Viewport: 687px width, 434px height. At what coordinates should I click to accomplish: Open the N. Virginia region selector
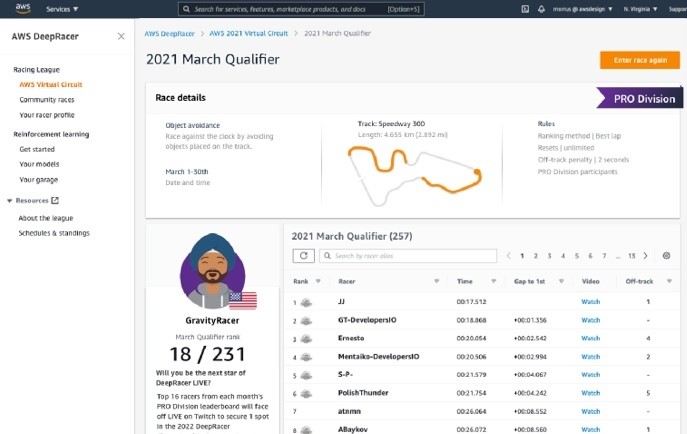pos(640,9)
